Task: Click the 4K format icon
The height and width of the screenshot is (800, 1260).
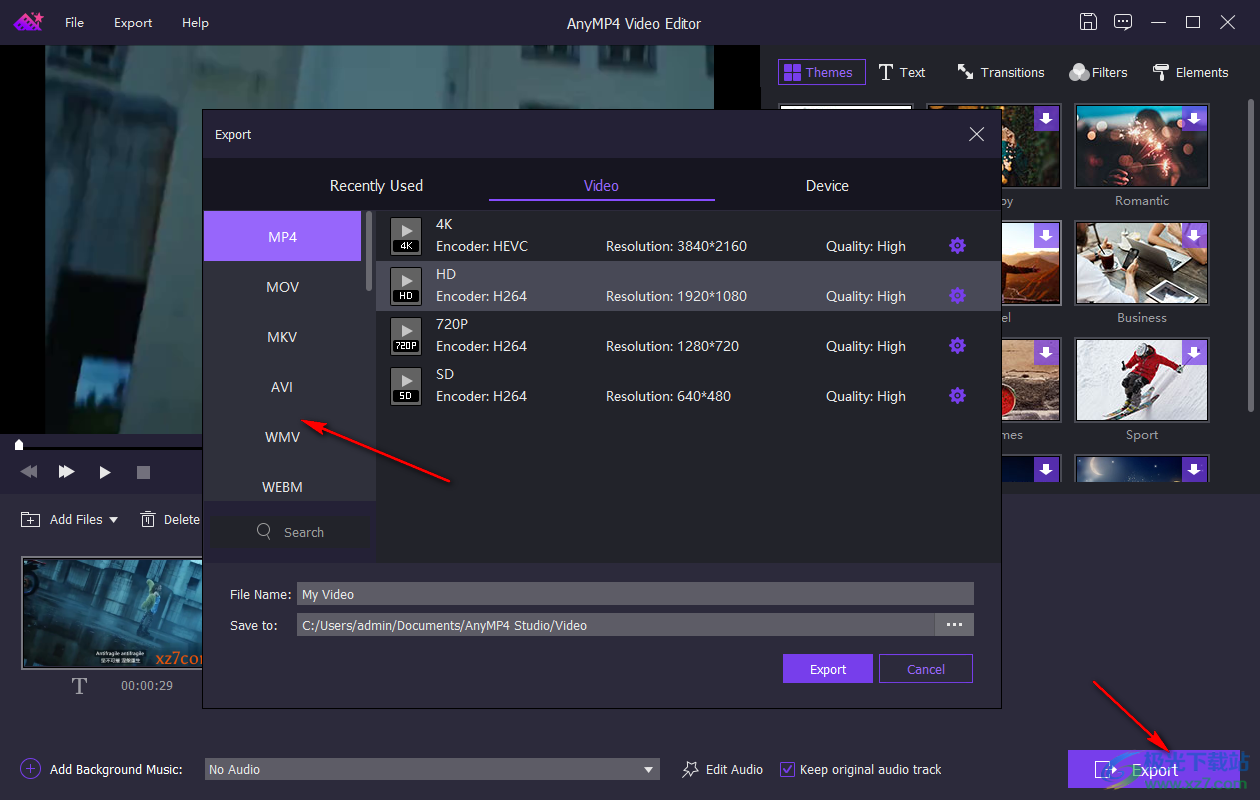Action: click(406, 236)
